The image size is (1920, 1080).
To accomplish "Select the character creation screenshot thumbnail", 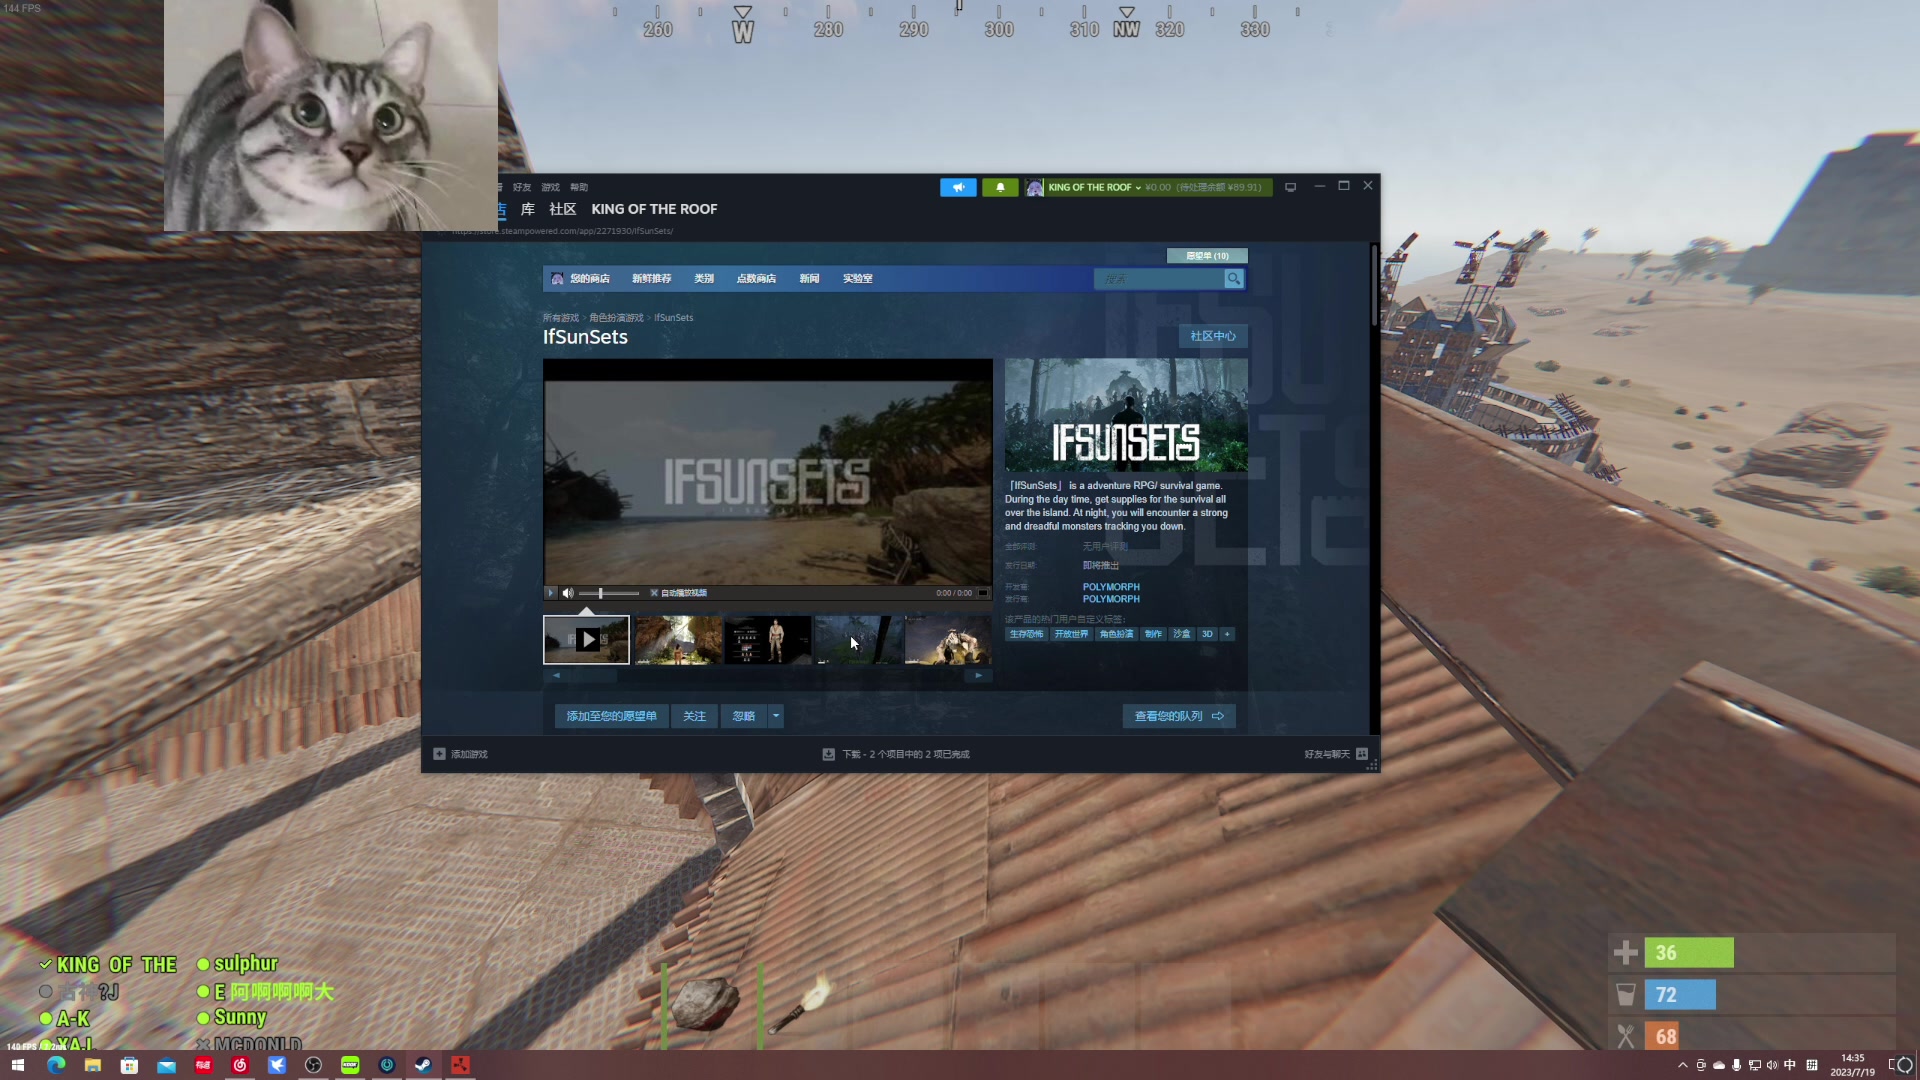I will 768,640.
